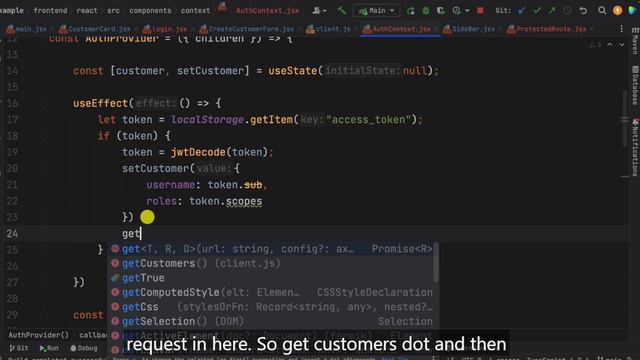Open the Run tool window button
Image resolution: width=640 pixels, height=360 pixels.
point(49,348)
